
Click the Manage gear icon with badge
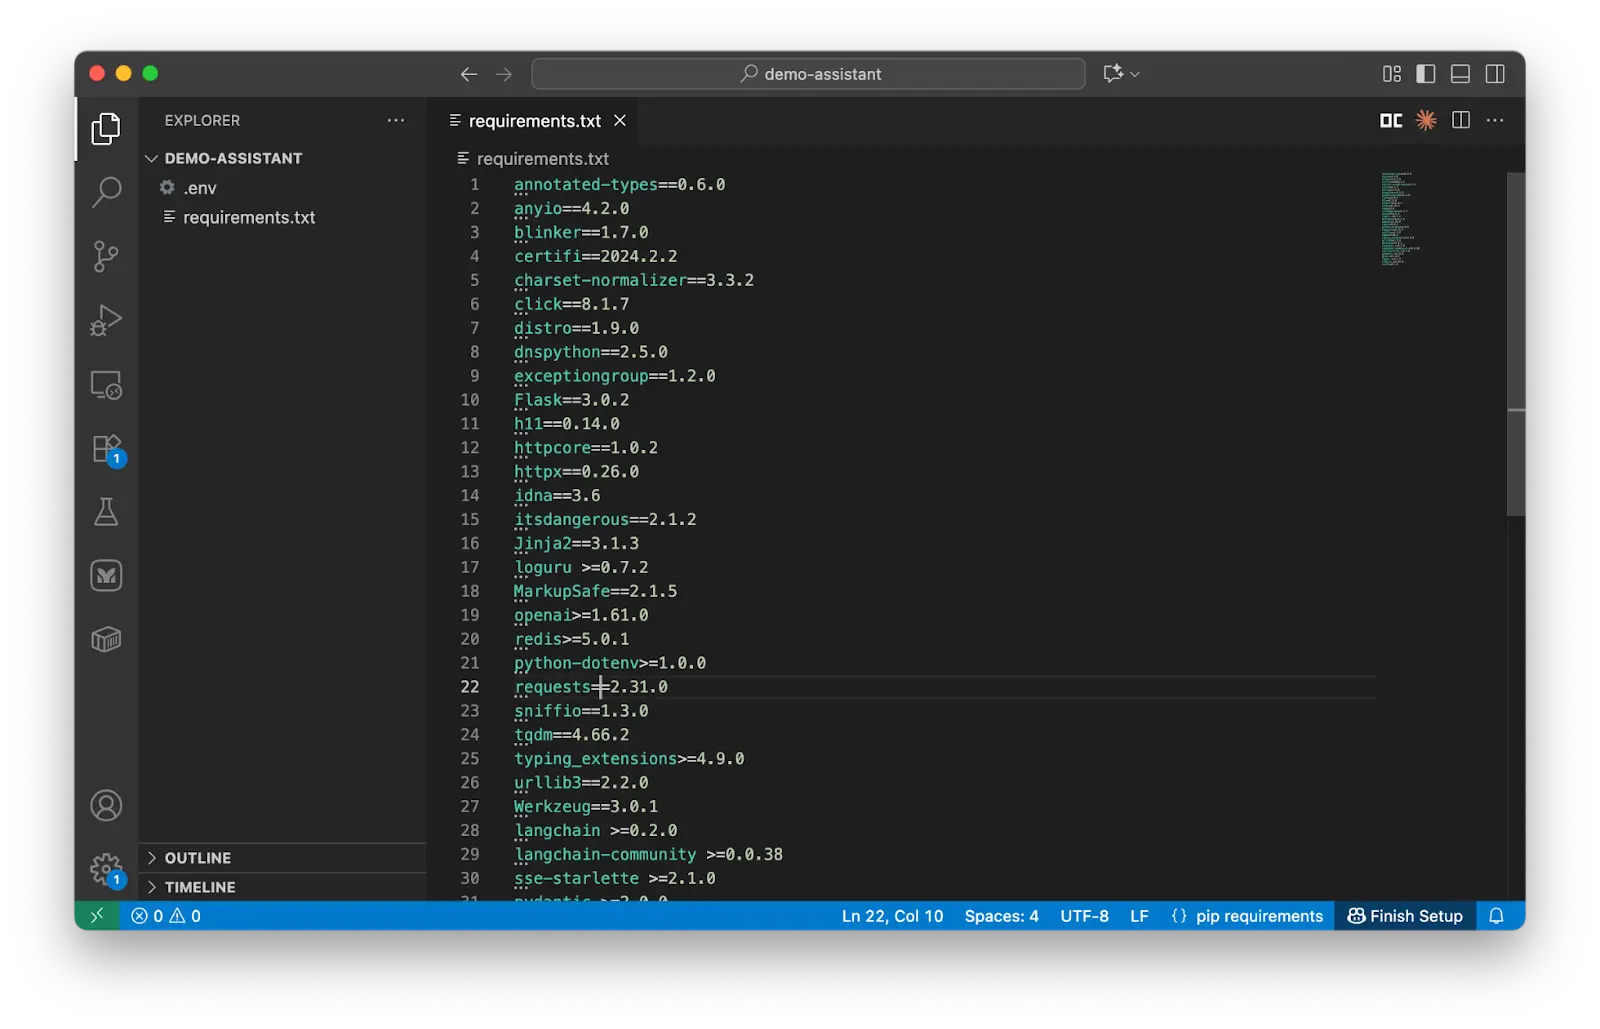click(106, 869)
